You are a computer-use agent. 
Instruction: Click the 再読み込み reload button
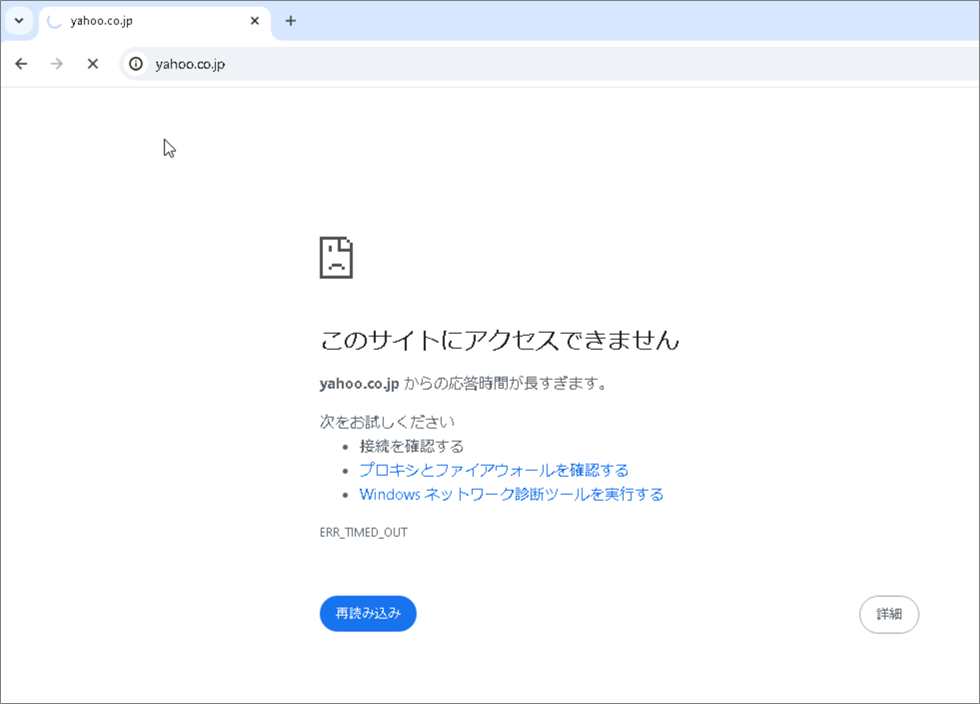tap(368, 613)
